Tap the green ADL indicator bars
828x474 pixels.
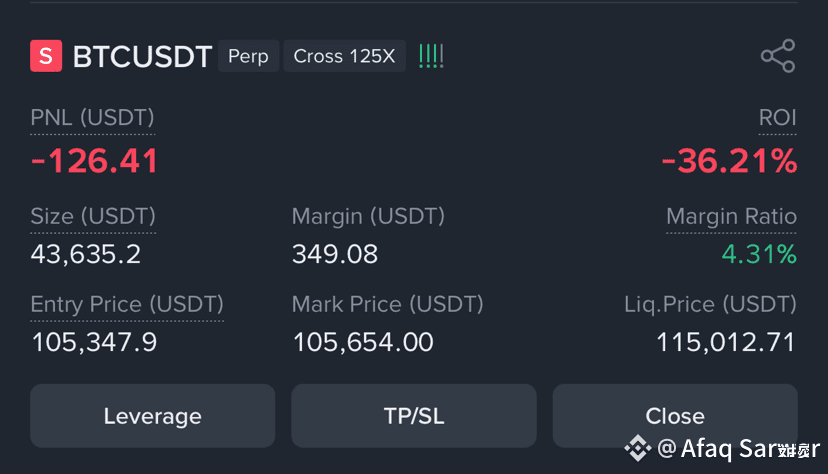click(431, 56)
